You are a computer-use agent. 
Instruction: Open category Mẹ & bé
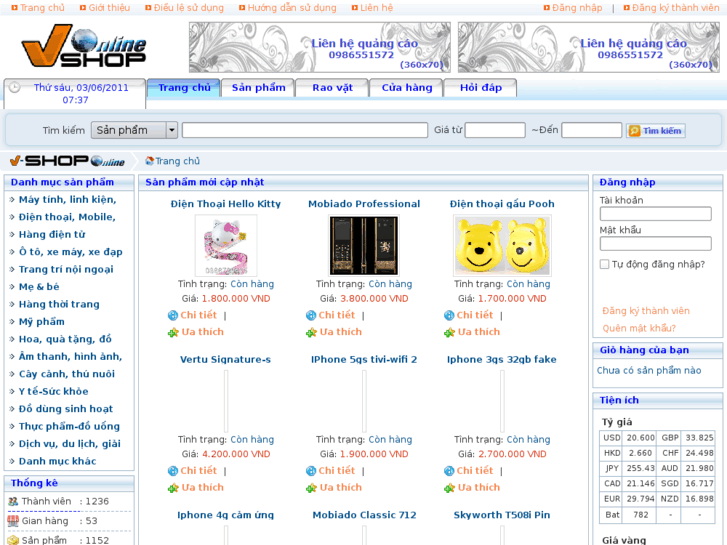pyautogui.click(x=39, y=287)
